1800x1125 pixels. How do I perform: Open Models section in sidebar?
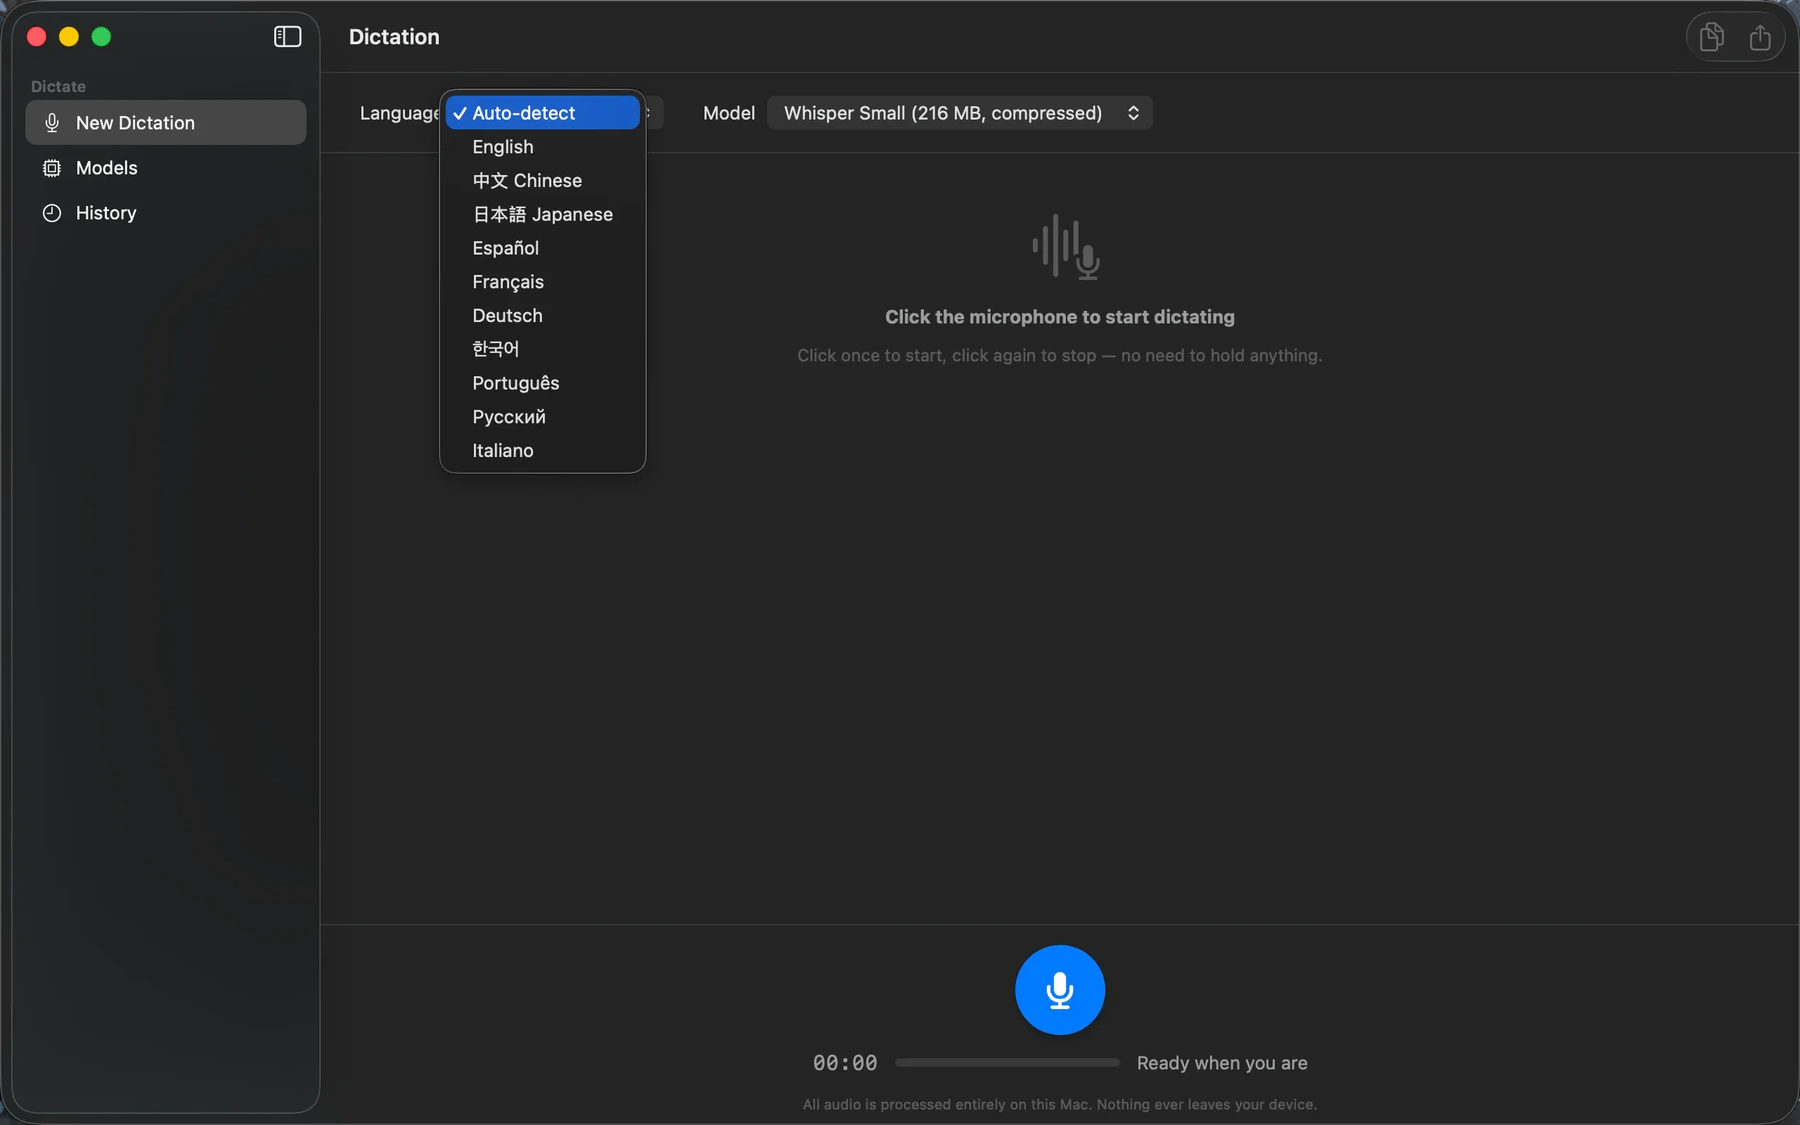[166, 168]
